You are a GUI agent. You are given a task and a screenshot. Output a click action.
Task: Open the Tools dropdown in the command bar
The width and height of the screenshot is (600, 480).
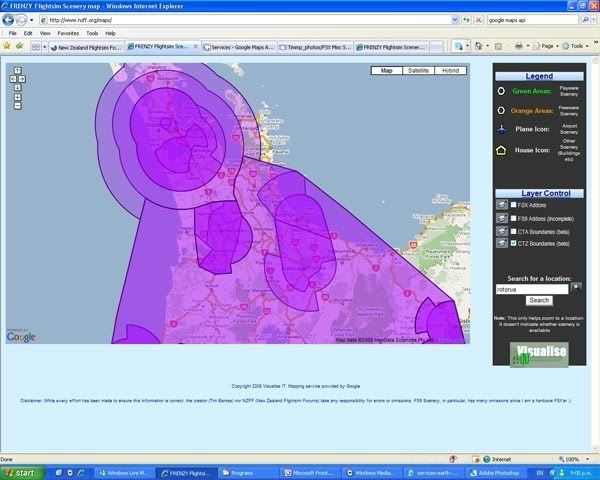(578, 46)
